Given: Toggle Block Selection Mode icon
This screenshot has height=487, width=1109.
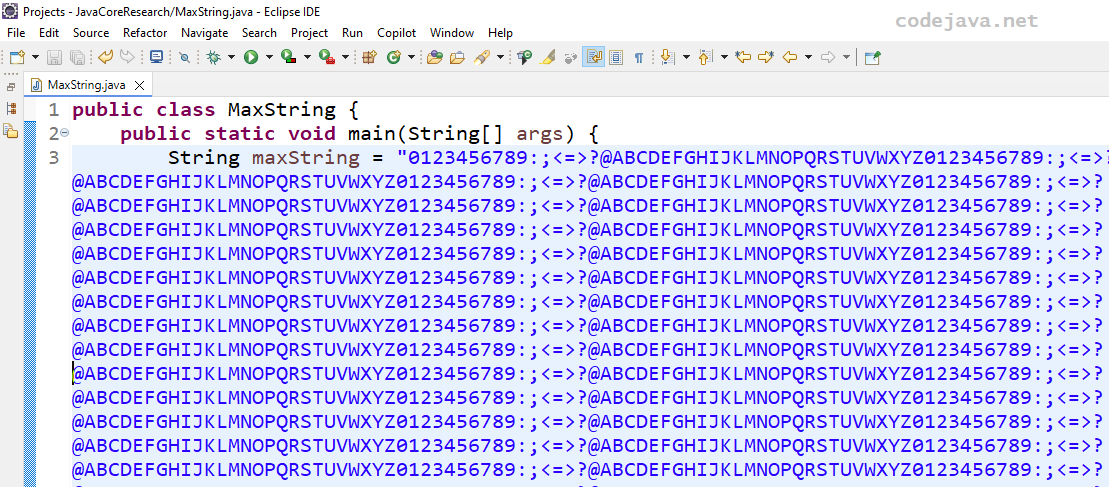Looking at the screenshot, I should pos(615,57).
